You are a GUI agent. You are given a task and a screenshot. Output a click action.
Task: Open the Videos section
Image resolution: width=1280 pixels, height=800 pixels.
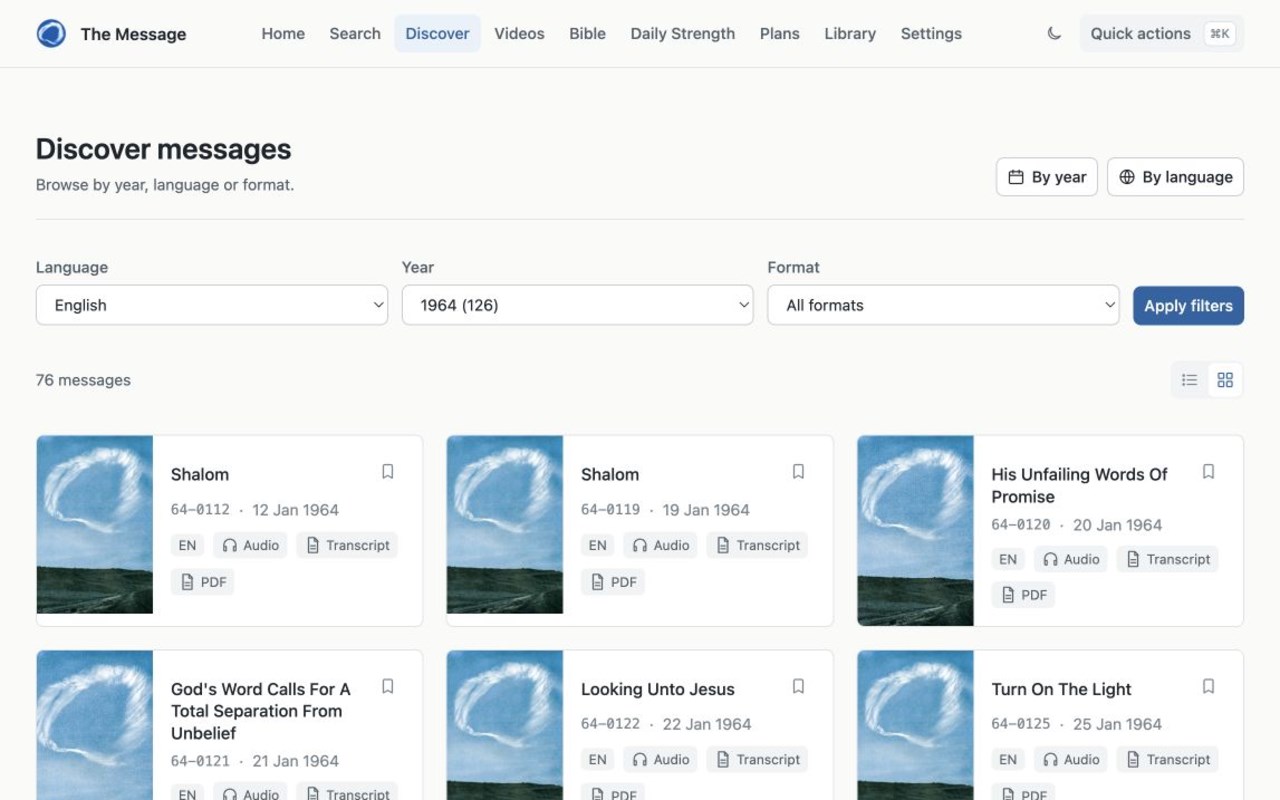[x=519, y=34]
